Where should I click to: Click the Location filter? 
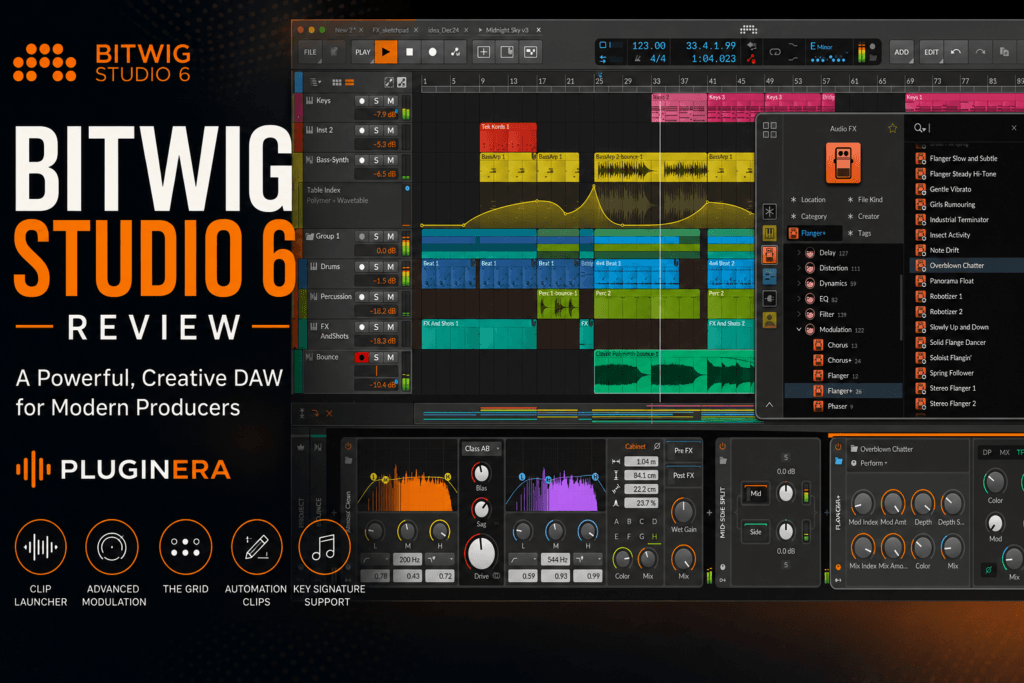point(808,200)
